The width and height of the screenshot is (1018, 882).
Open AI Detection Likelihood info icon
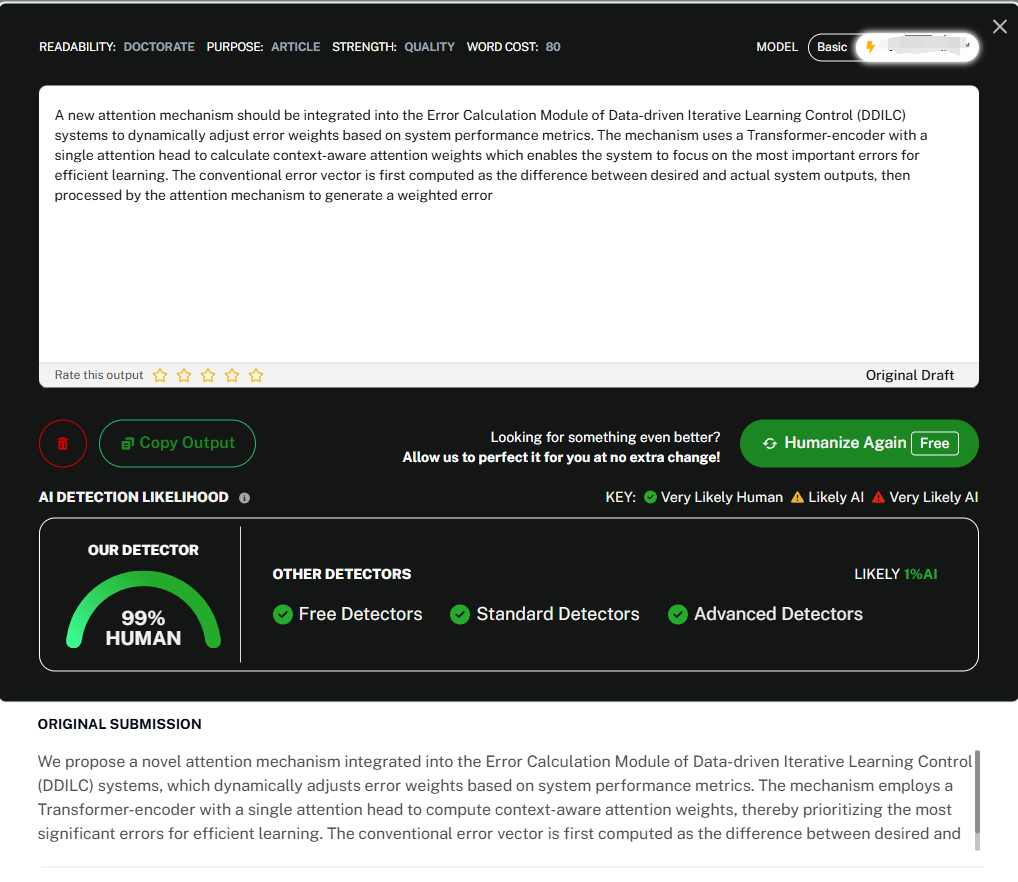point(244,498)
